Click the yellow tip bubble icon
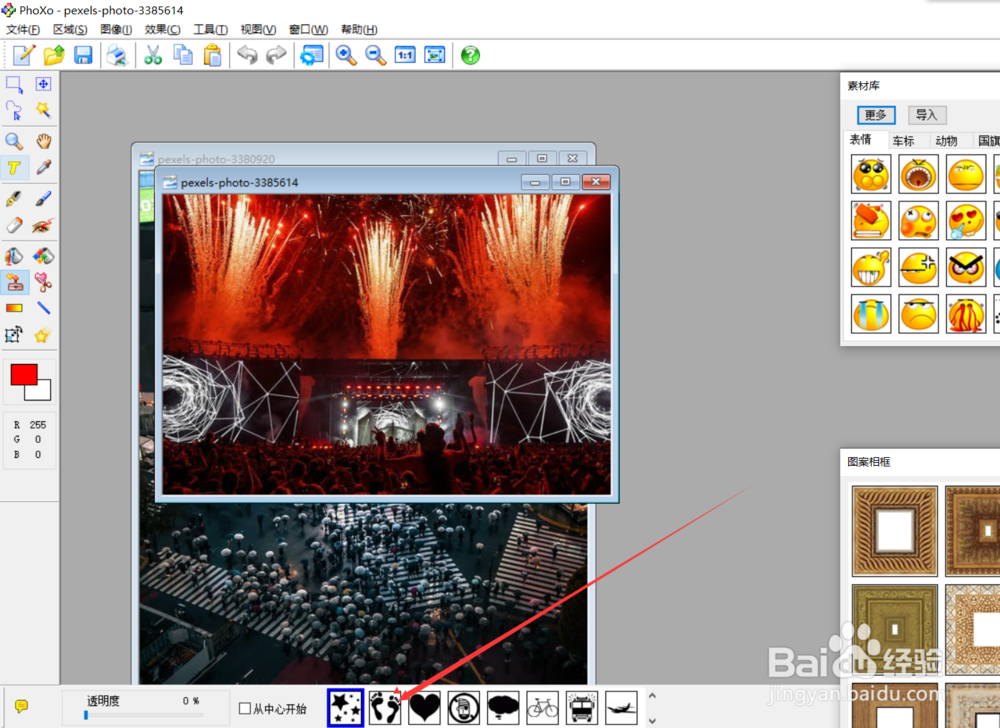Screen dimensions: 1000x728 point(21,706)
